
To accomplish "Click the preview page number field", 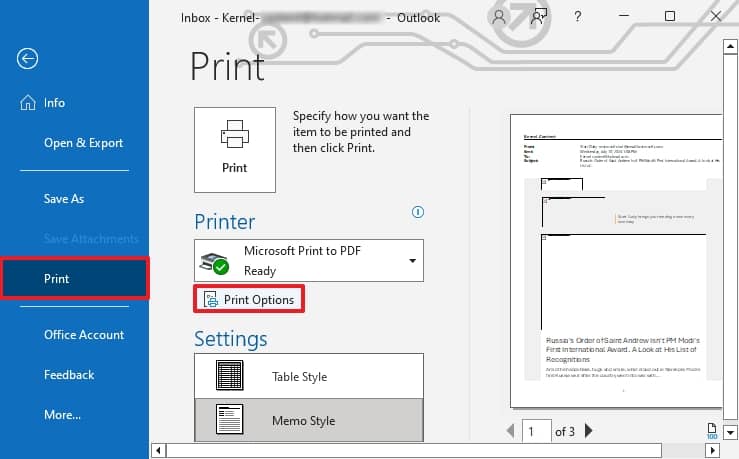I will [536, 431].
